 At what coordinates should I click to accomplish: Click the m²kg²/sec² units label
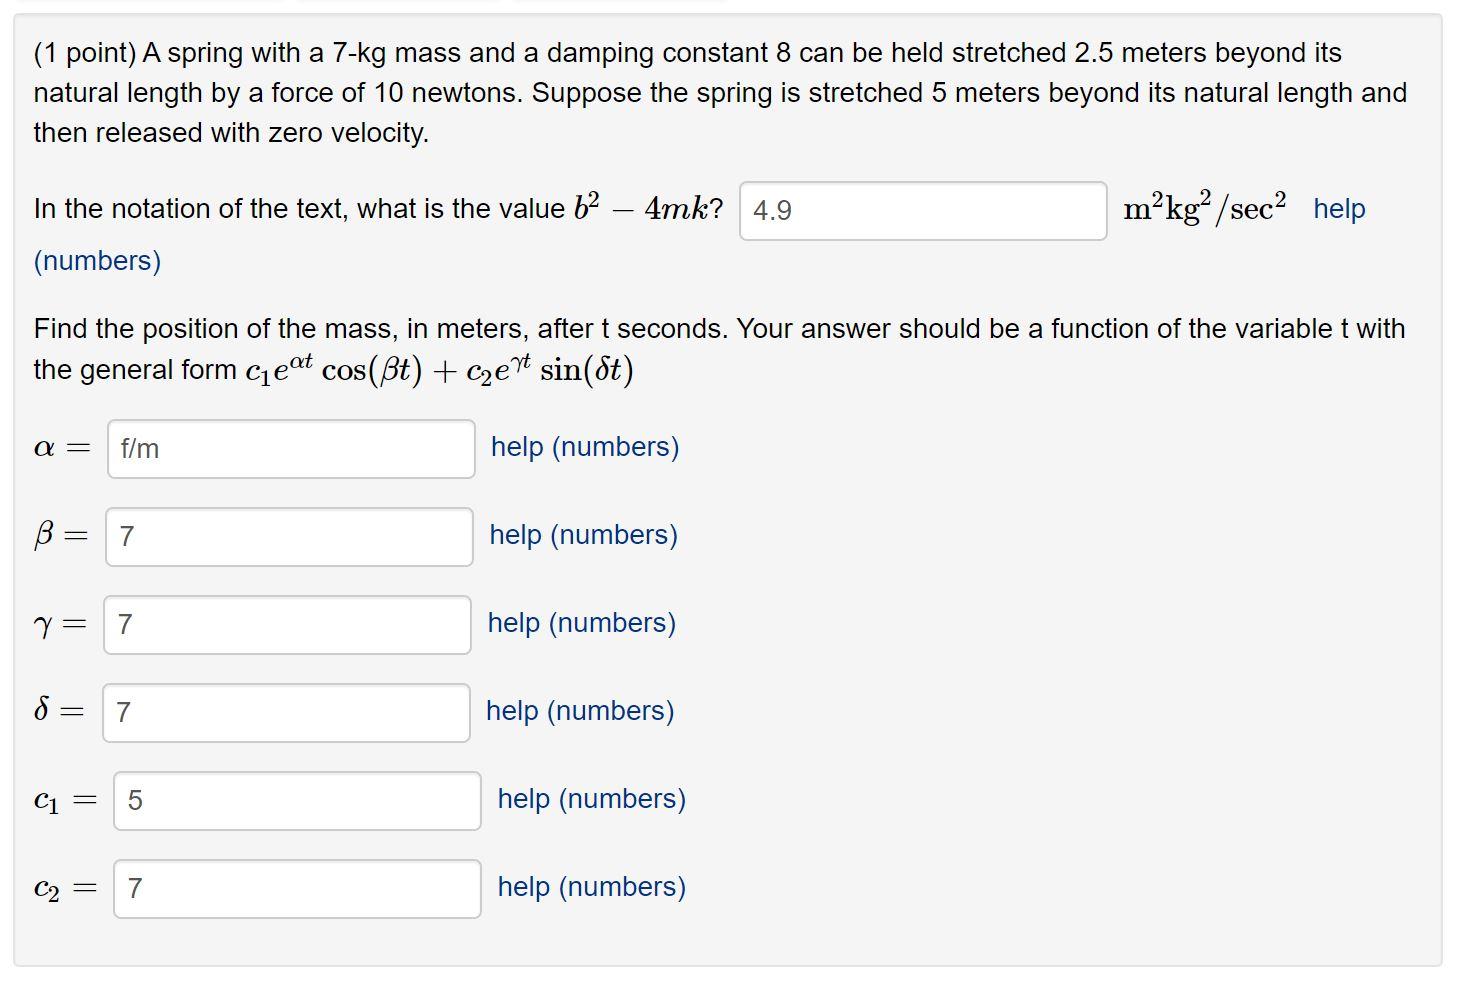click(1204, 209)
